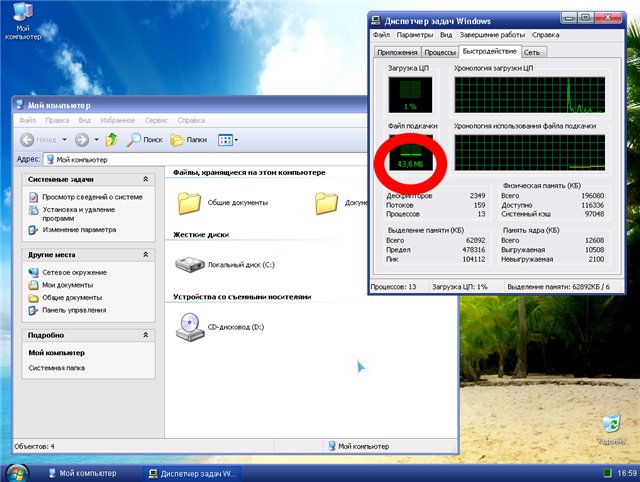Open Вид menu in My Computer

tap(84, 120)
